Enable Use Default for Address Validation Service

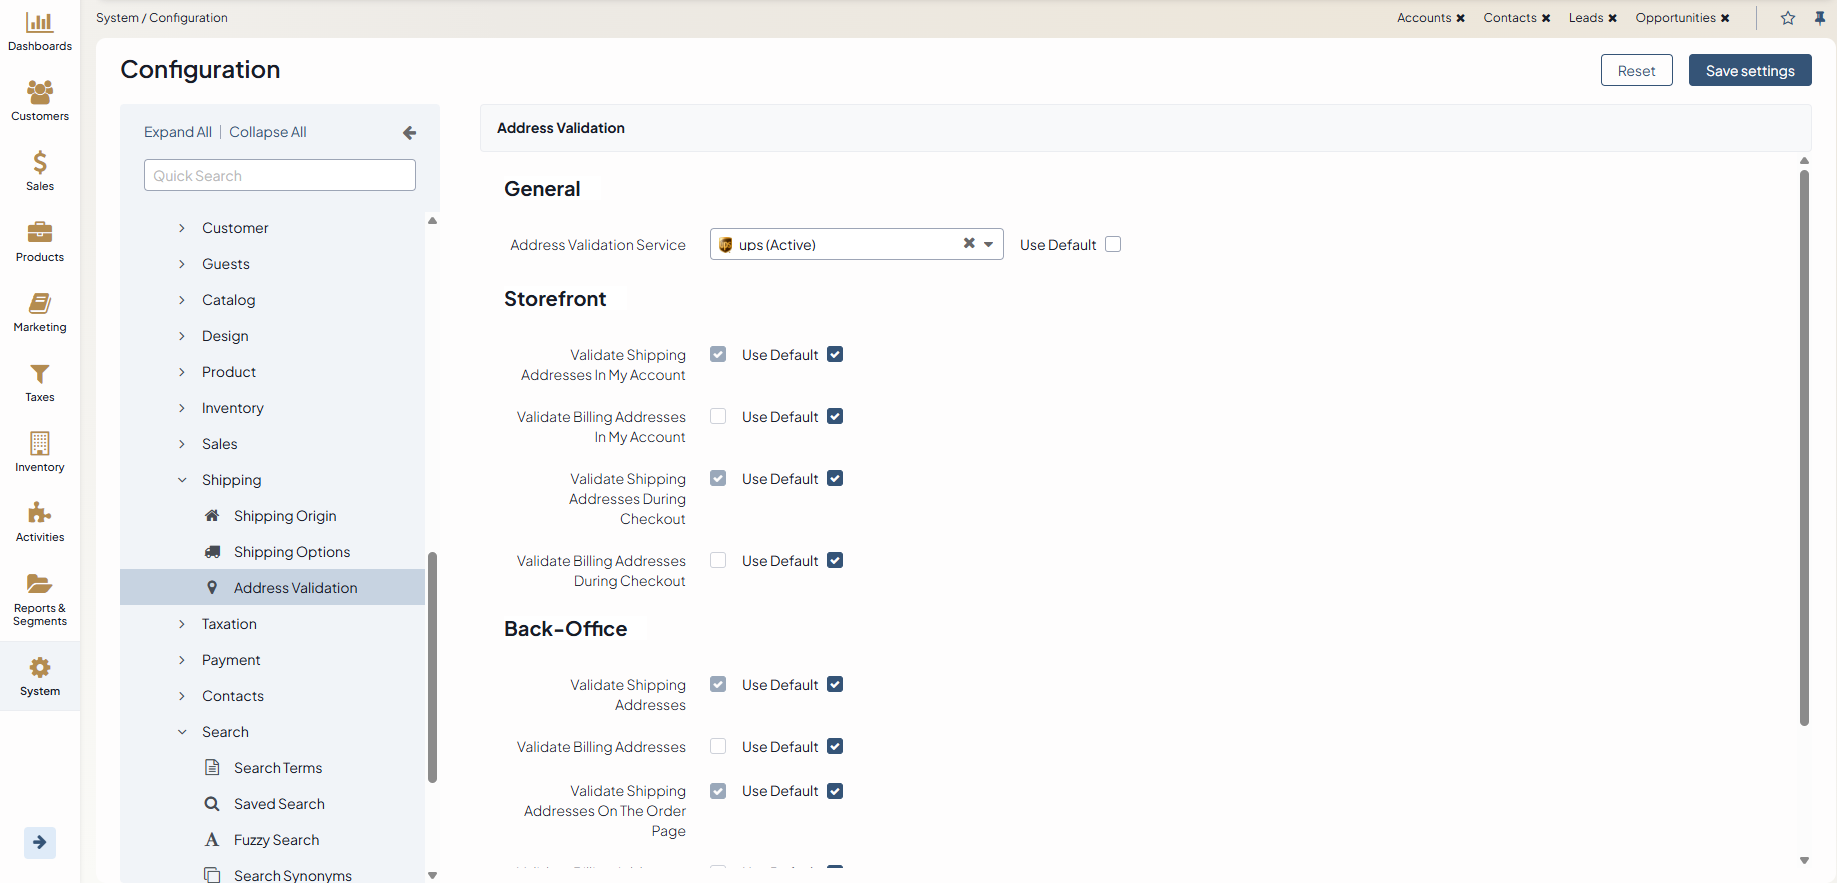1113,245
